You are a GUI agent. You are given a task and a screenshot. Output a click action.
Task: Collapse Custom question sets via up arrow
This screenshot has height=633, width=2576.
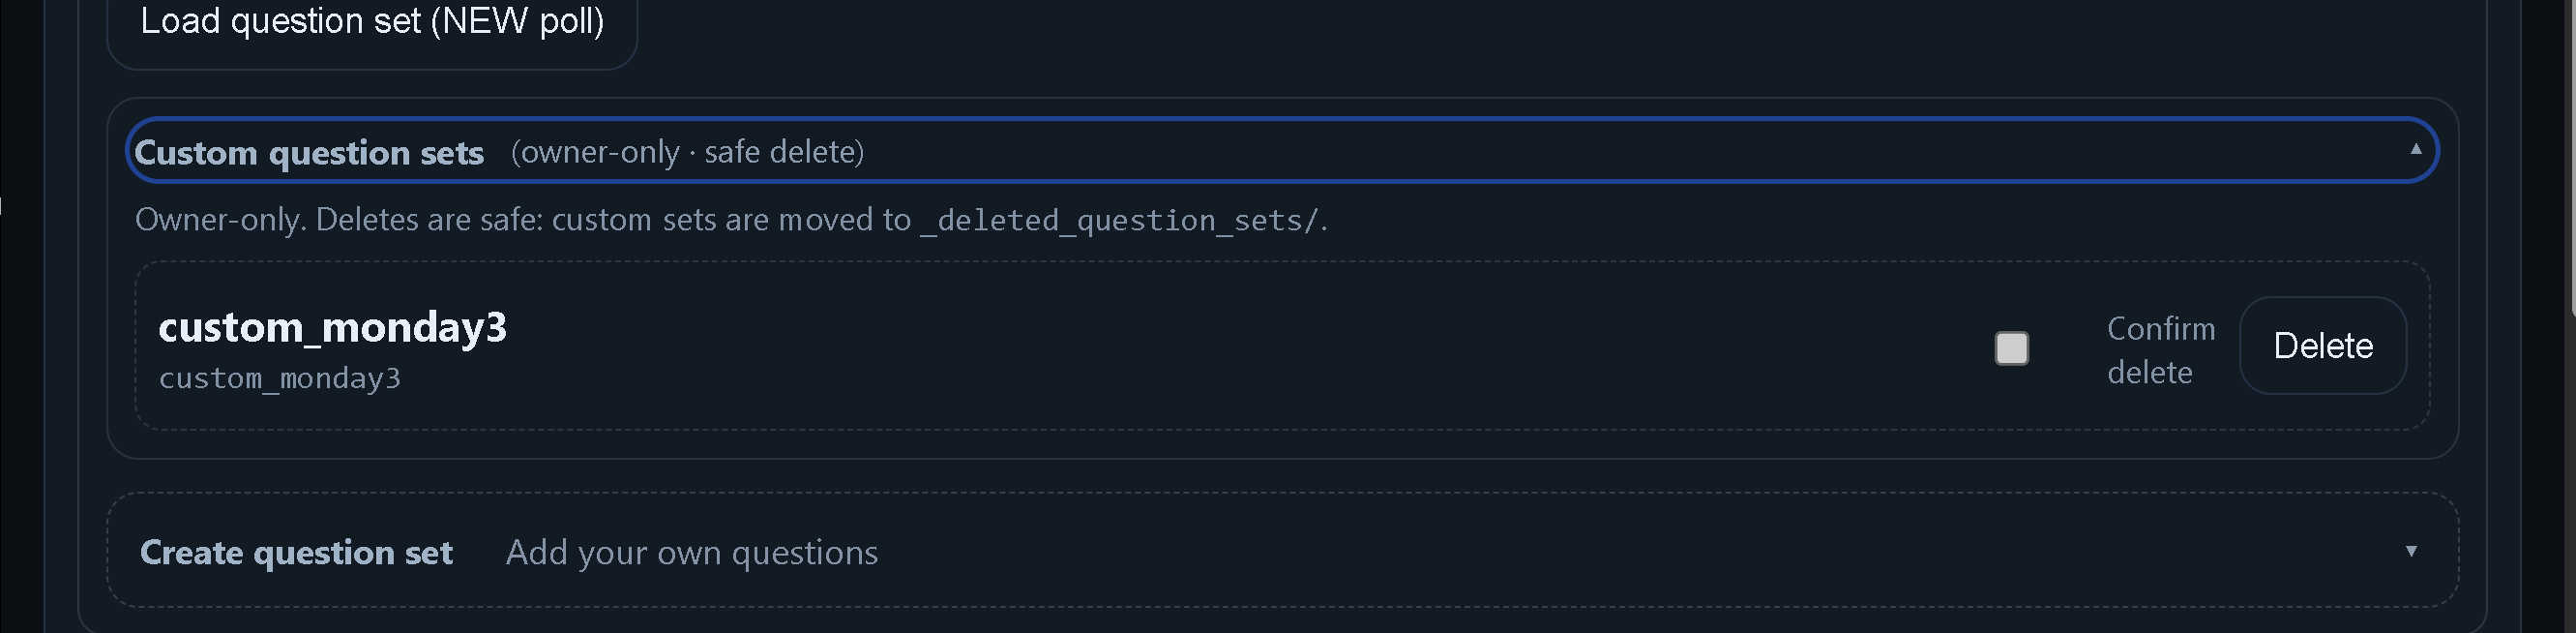click(x=2415, y=150)
